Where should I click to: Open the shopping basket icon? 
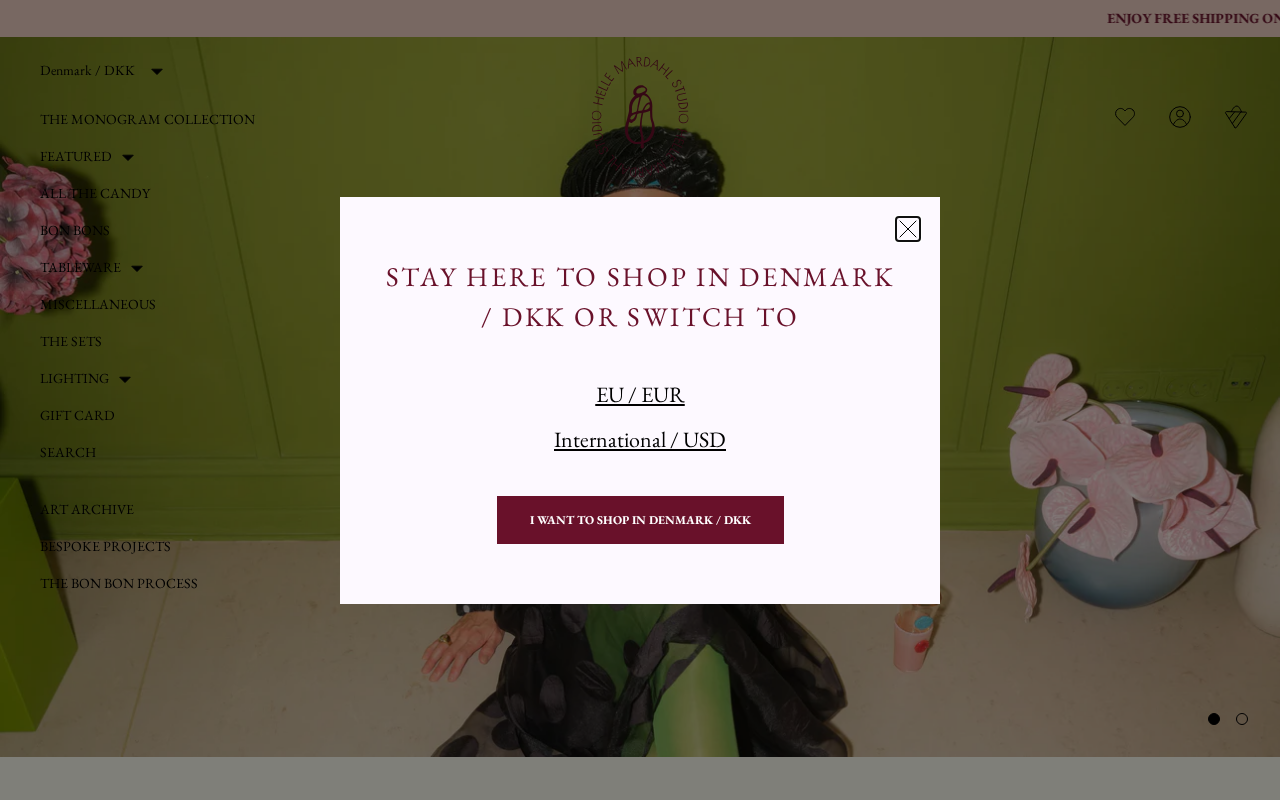[1236, 117]
